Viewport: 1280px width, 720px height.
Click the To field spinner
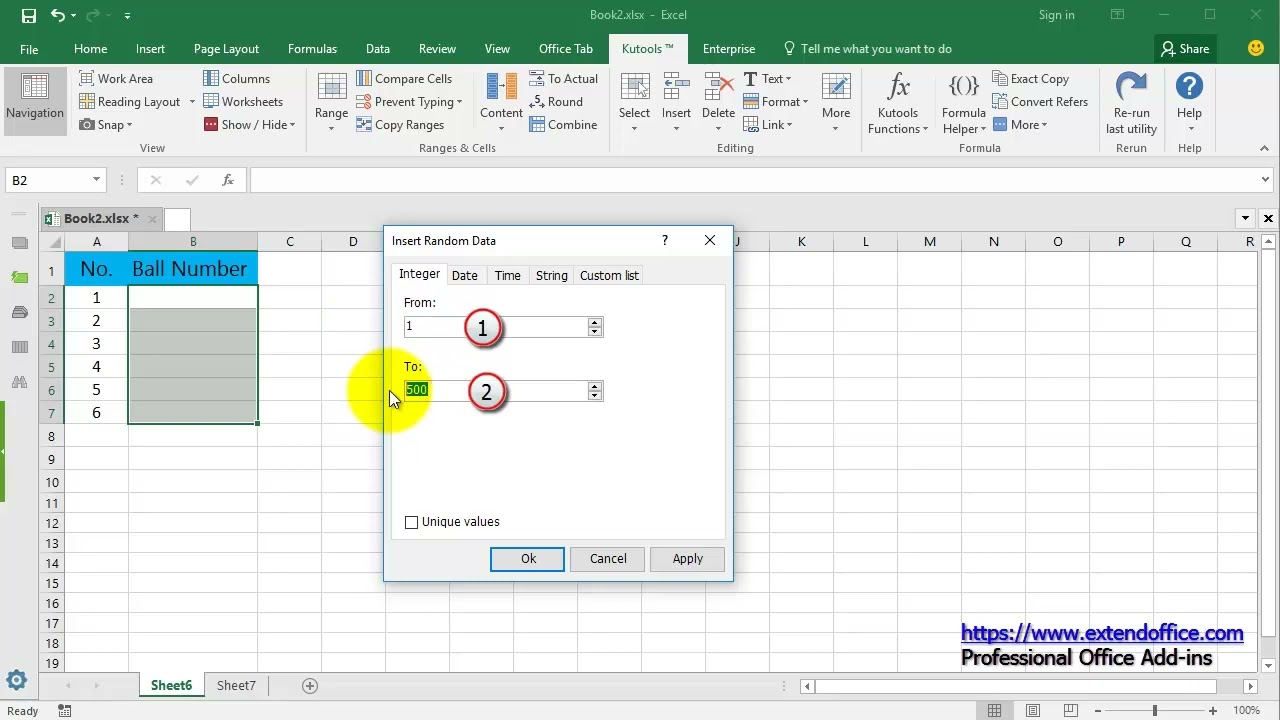point(595,390)
